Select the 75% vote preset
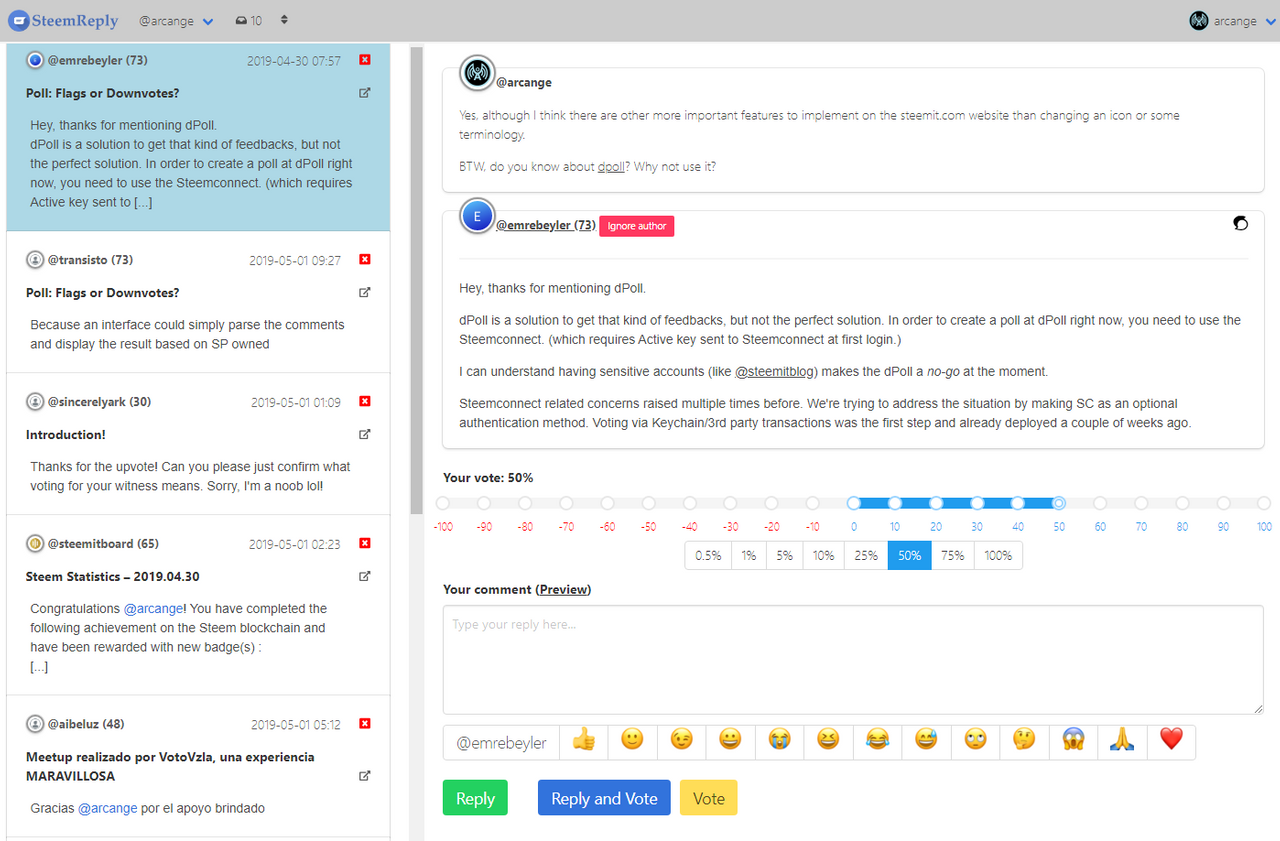1280x841 pixels. [x=953, y=555]
